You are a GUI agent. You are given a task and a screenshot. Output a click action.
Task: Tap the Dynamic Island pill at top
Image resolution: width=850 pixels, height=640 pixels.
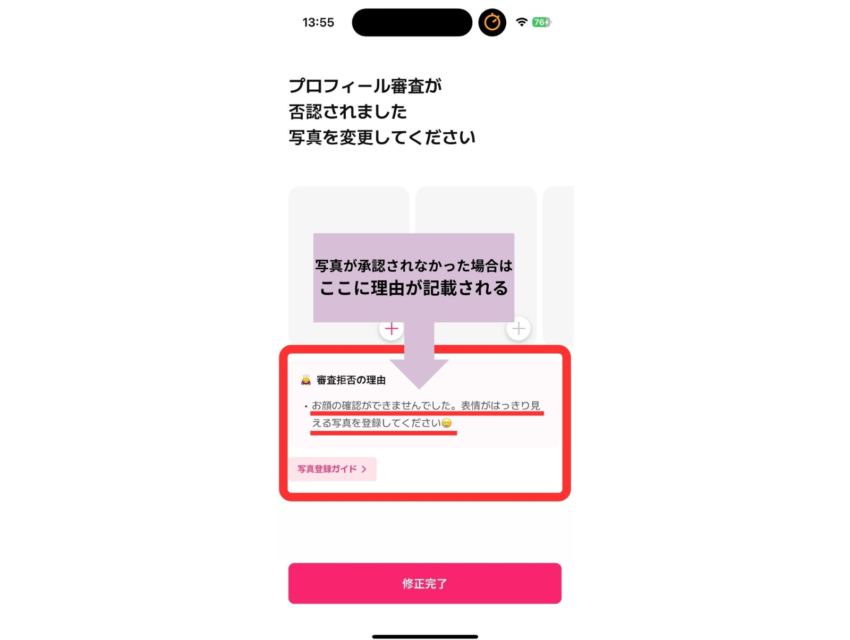point(412,23)
